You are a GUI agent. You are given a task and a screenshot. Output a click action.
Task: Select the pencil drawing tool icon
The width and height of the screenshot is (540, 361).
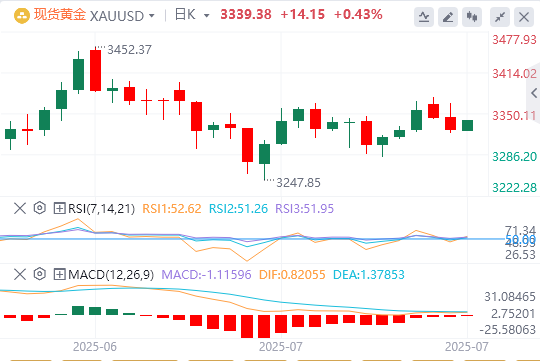[x=448, y=17]
